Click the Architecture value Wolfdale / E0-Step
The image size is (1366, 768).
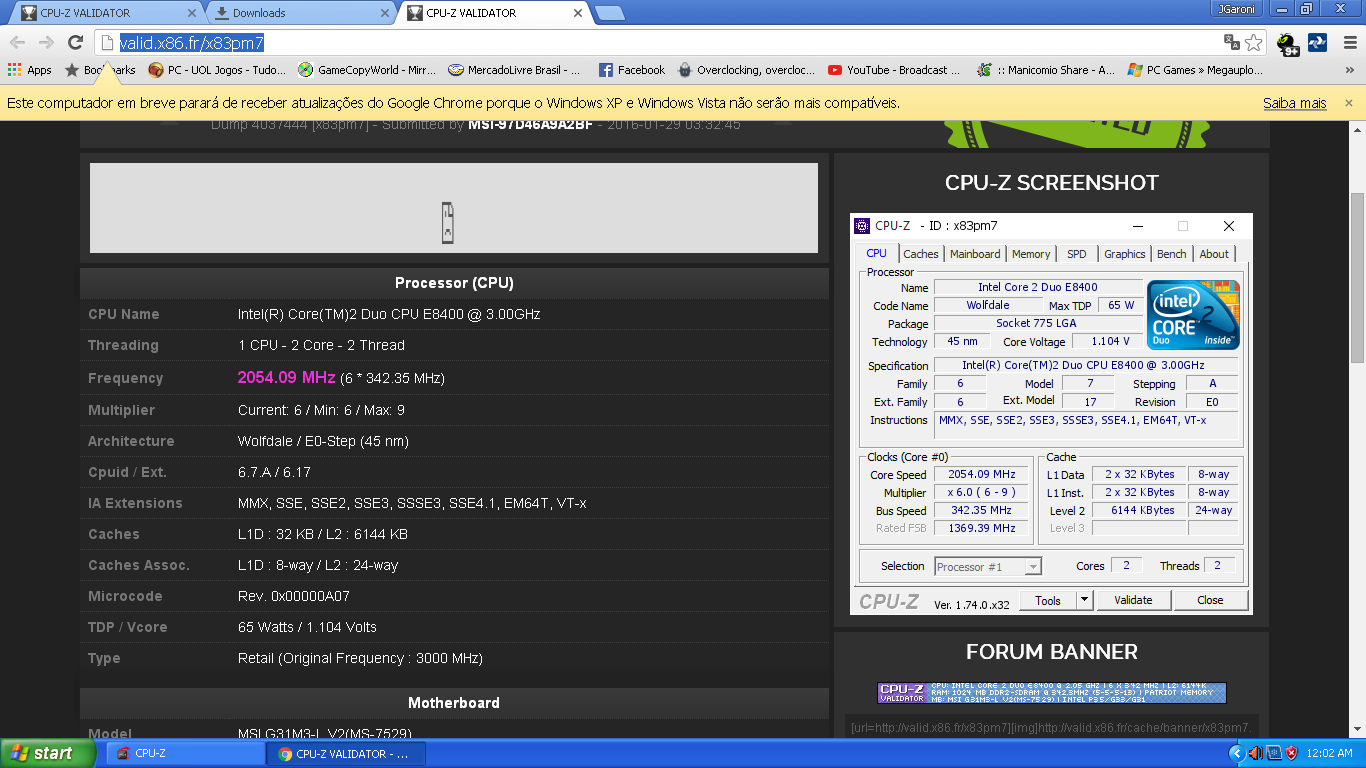point(323,441)
